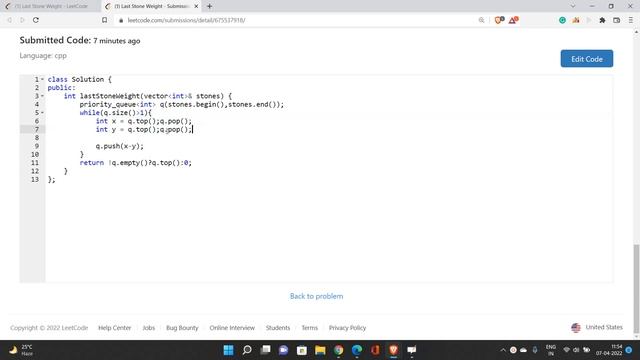Screen dimensions: 640x360
Task: Open Microsoft Edge from the taskbar
Action: pyautogui.click(x=357, y=350)
